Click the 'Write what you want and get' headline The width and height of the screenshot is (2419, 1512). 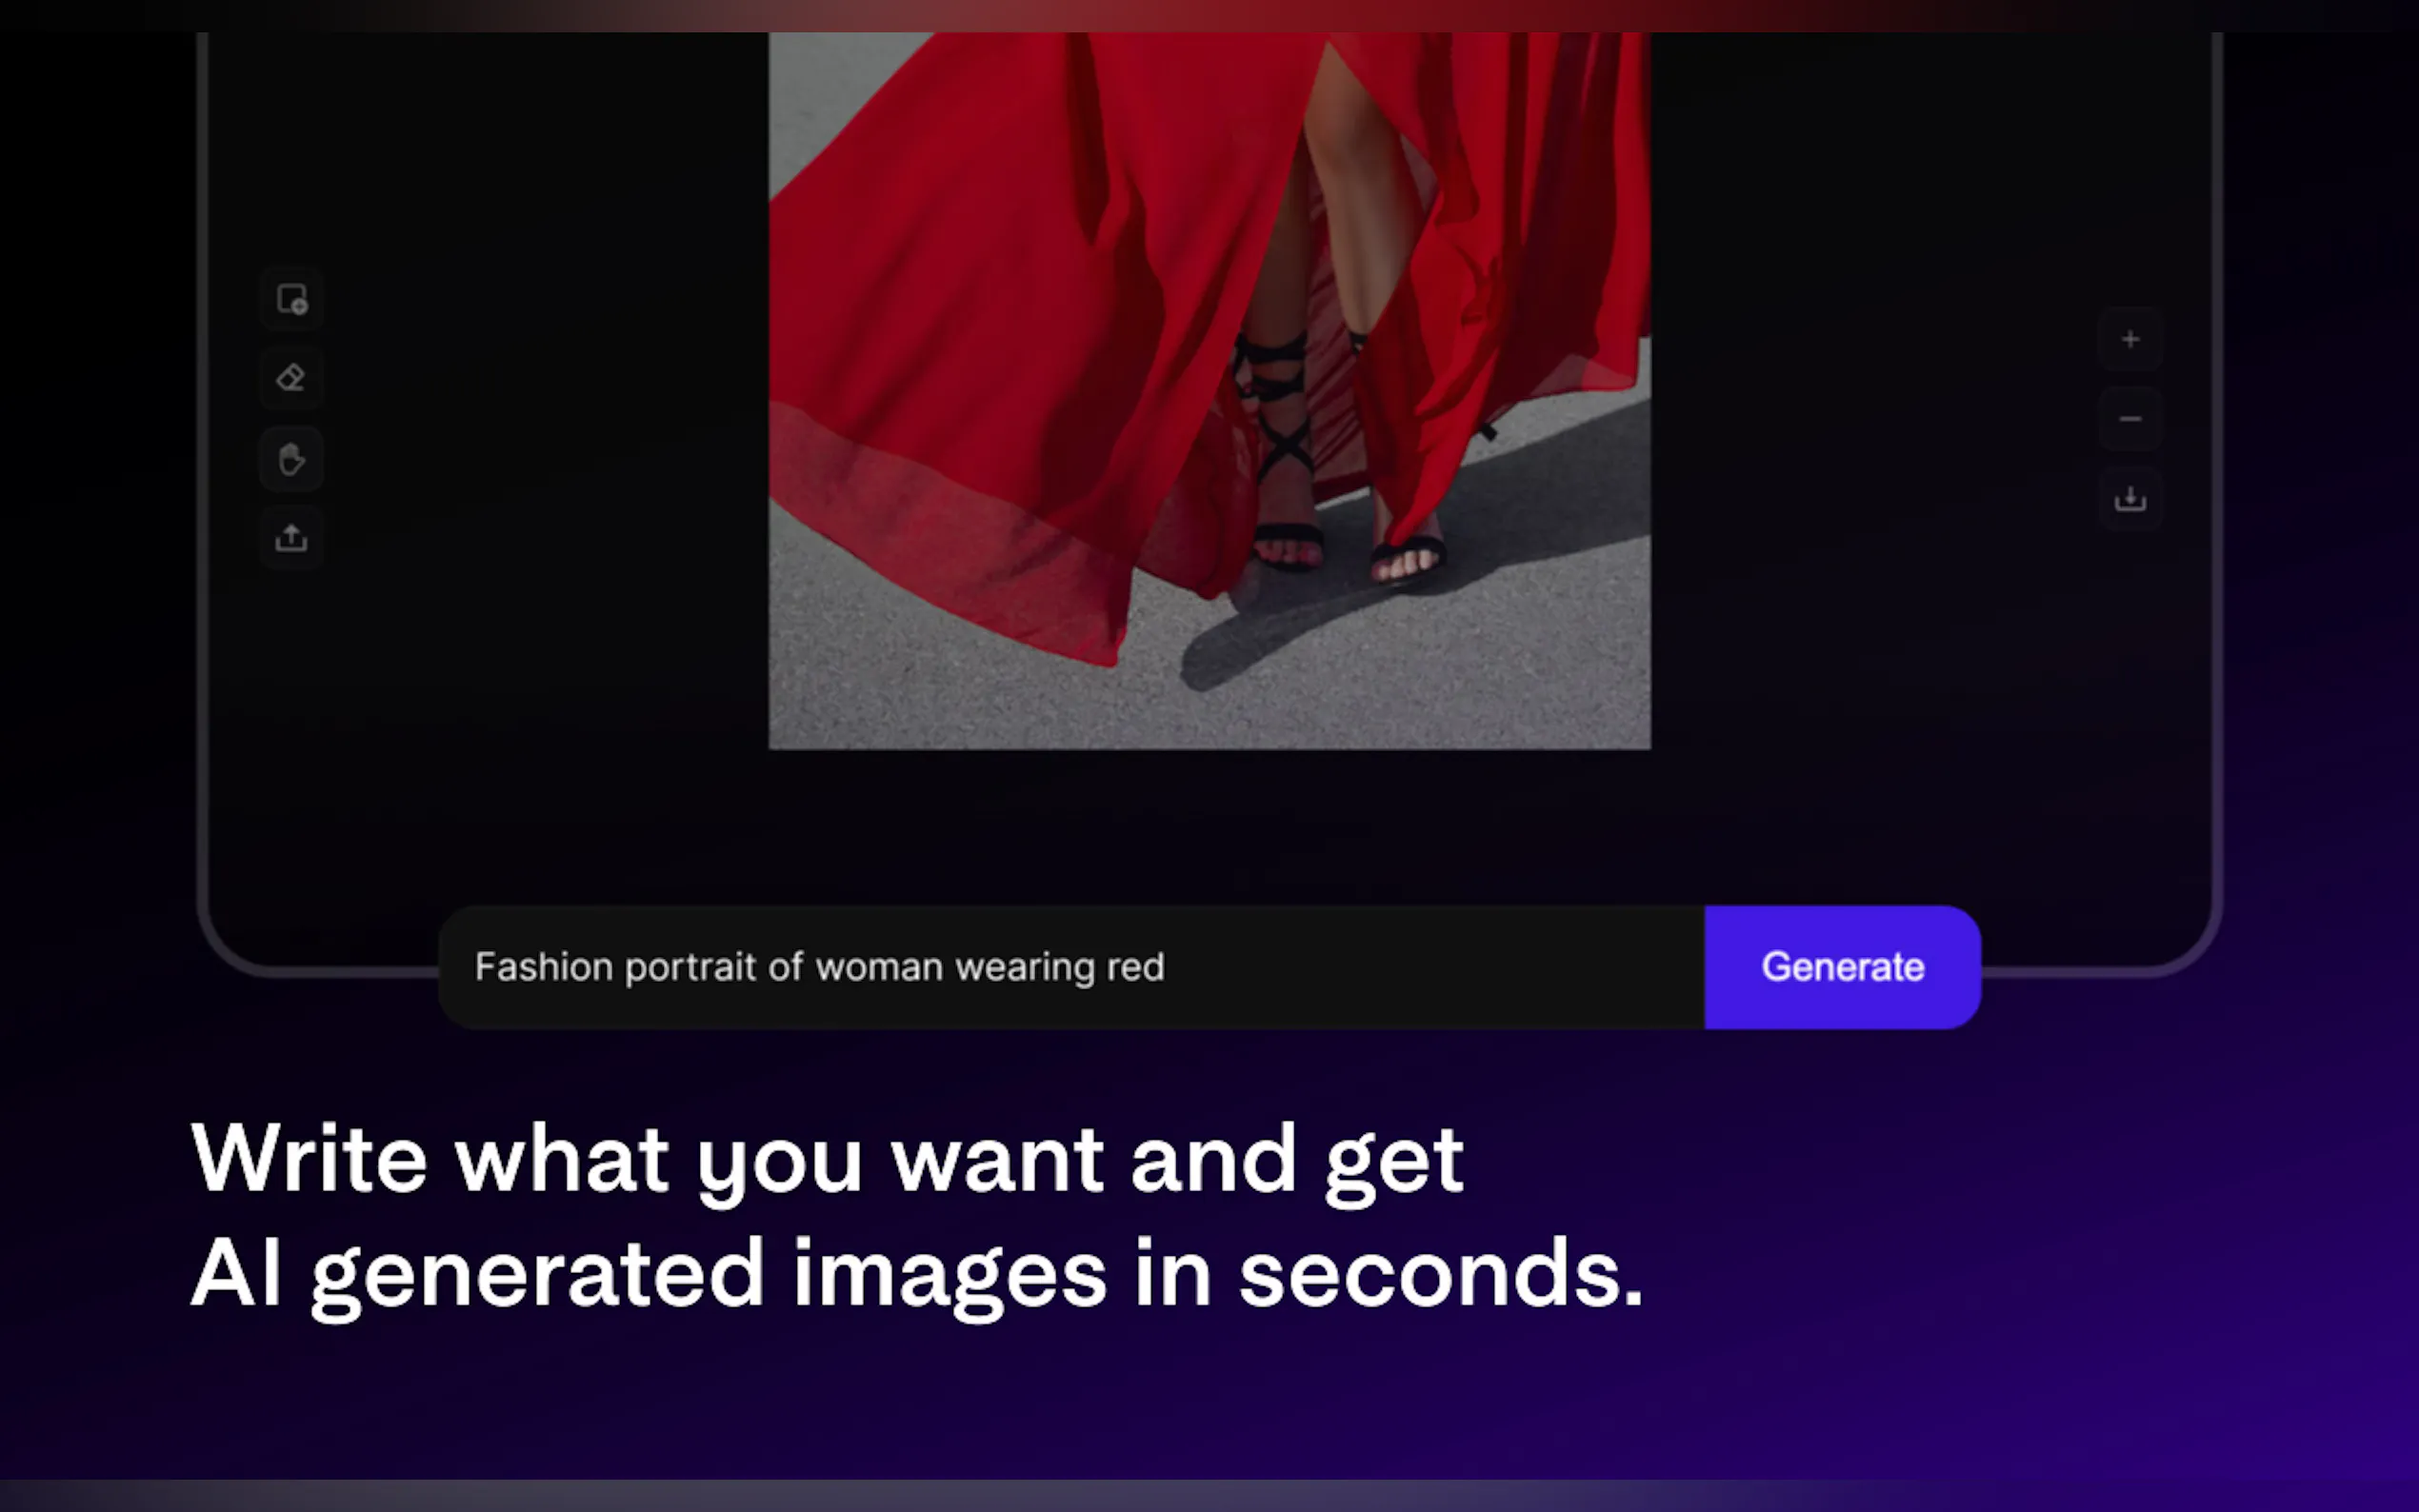click(826, 1158)
